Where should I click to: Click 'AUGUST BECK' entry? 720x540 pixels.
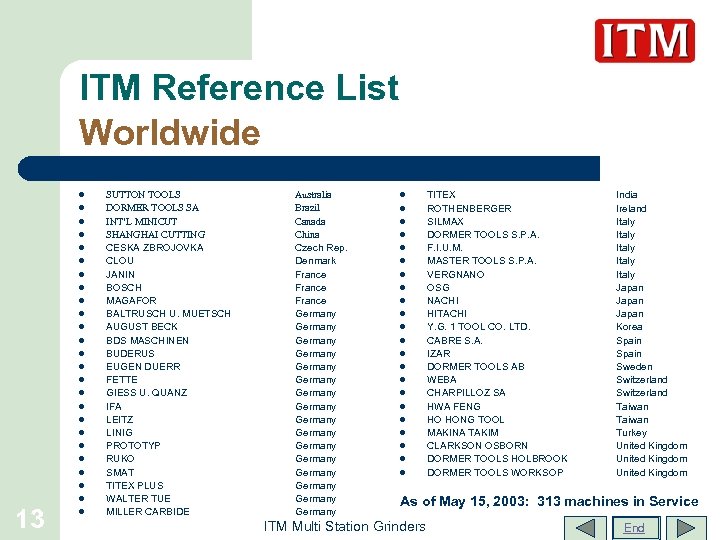point(141,326)
